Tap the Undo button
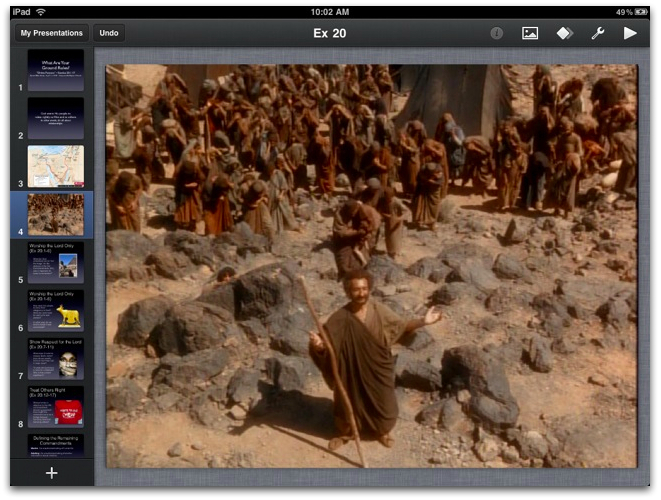 [x=109, y=33]
